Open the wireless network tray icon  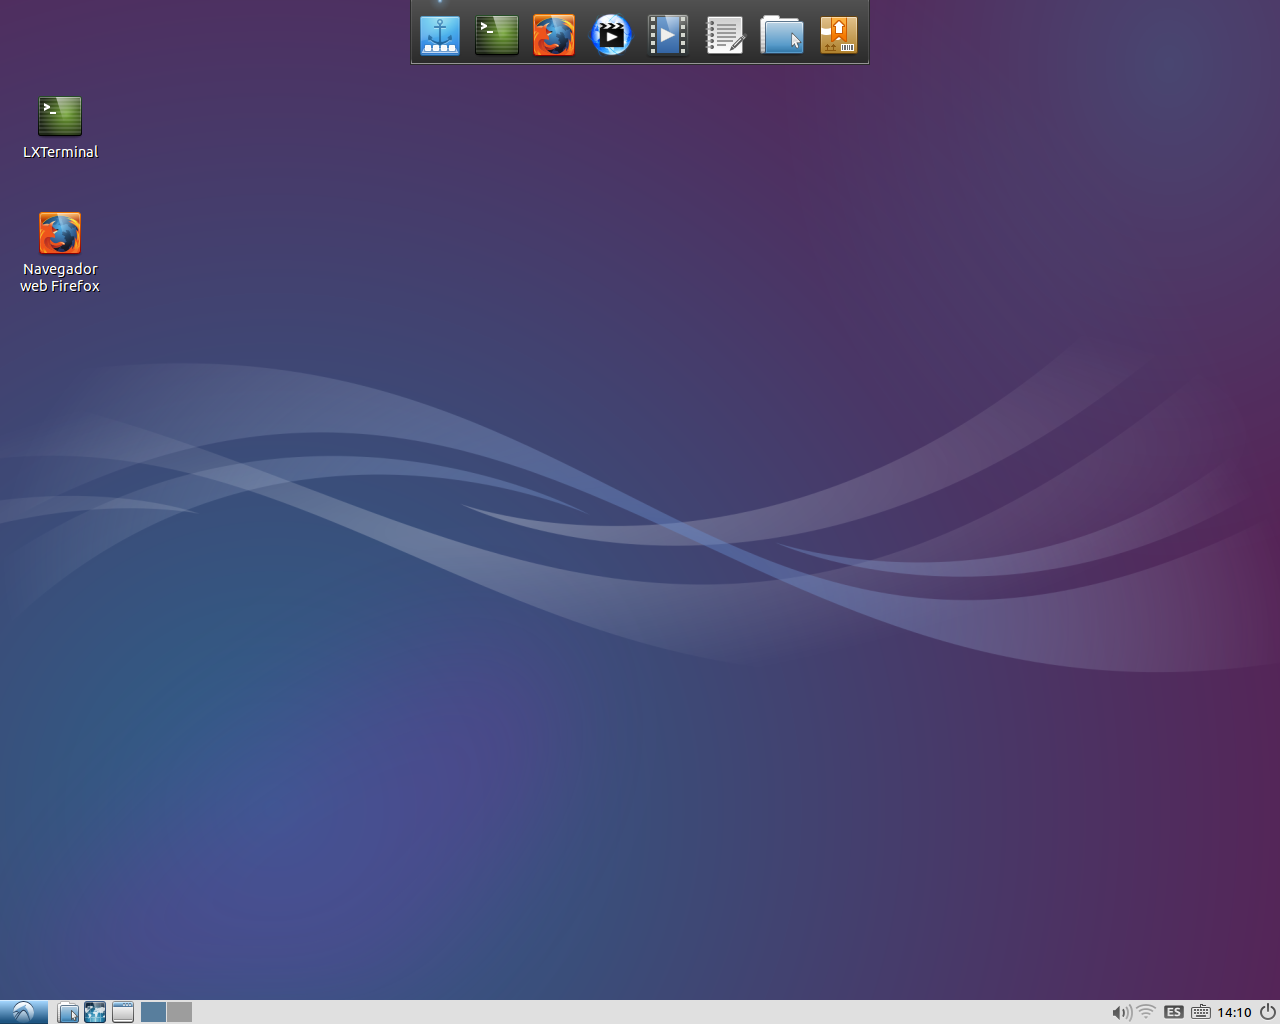tap(1145, 1012)
